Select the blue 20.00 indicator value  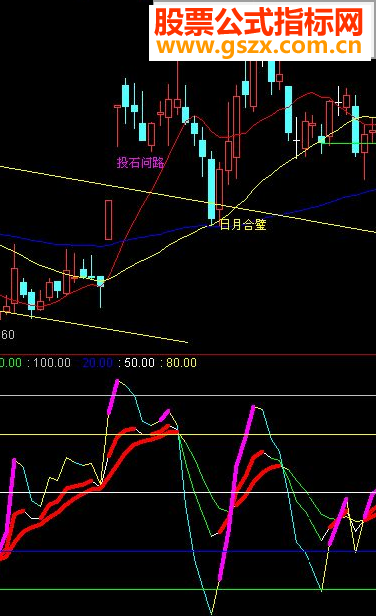97,362
